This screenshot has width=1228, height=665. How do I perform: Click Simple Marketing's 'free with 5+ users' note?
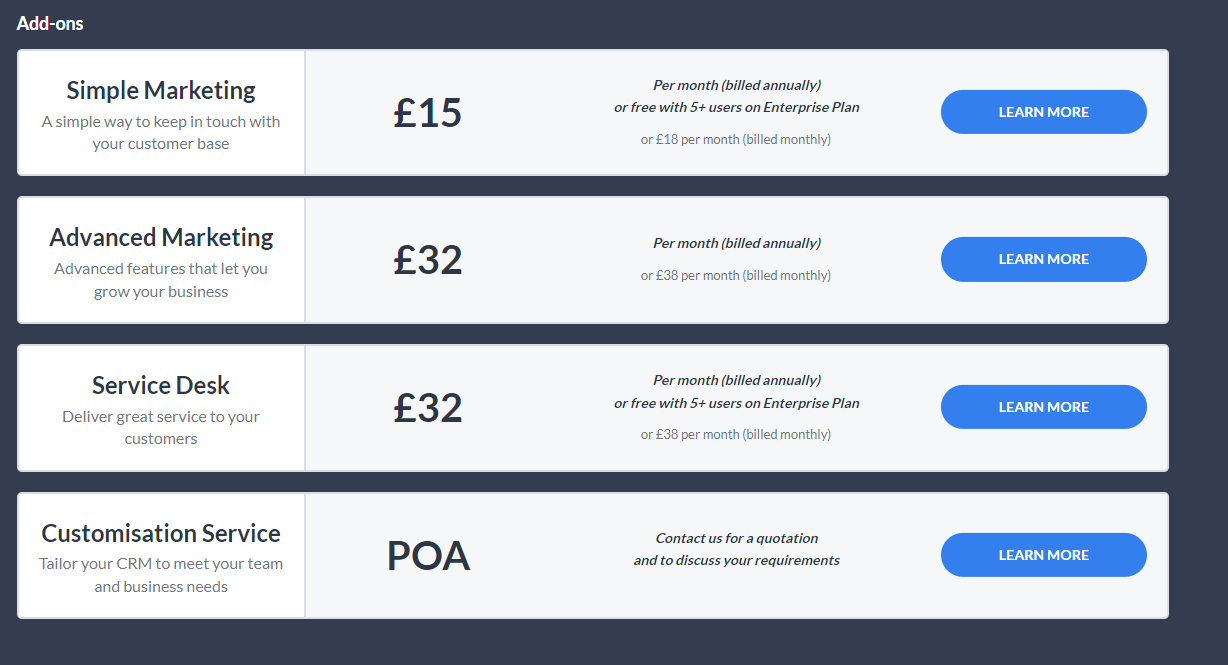[737, 107]
